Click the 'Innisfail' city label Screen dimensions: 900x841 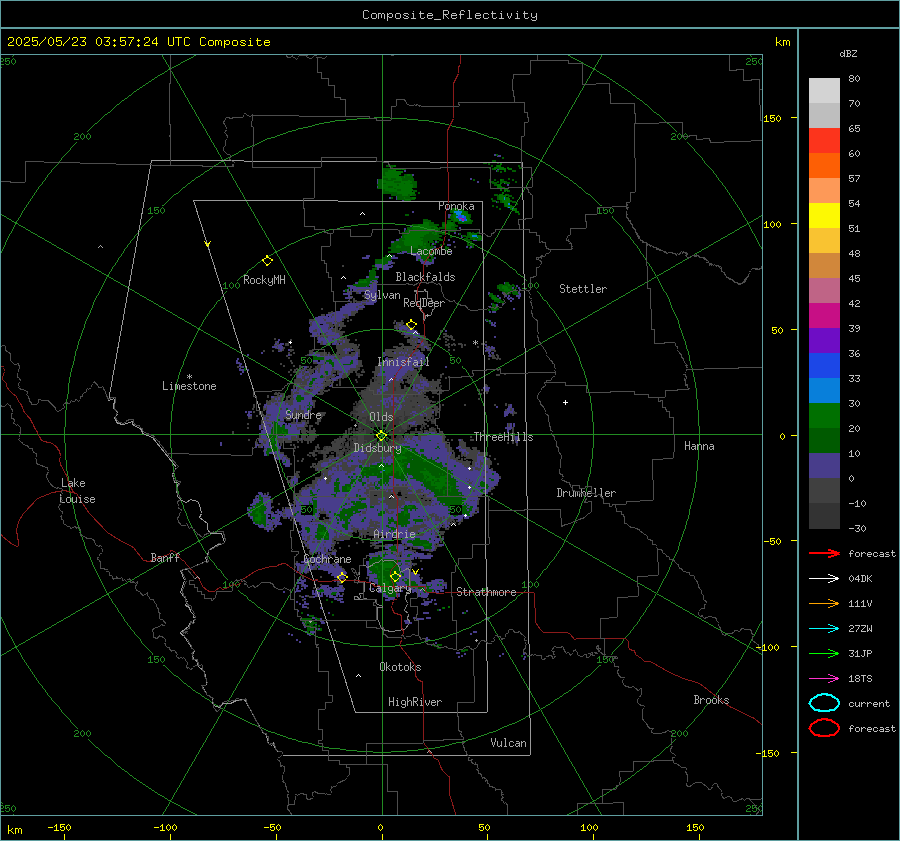(403, 362)
